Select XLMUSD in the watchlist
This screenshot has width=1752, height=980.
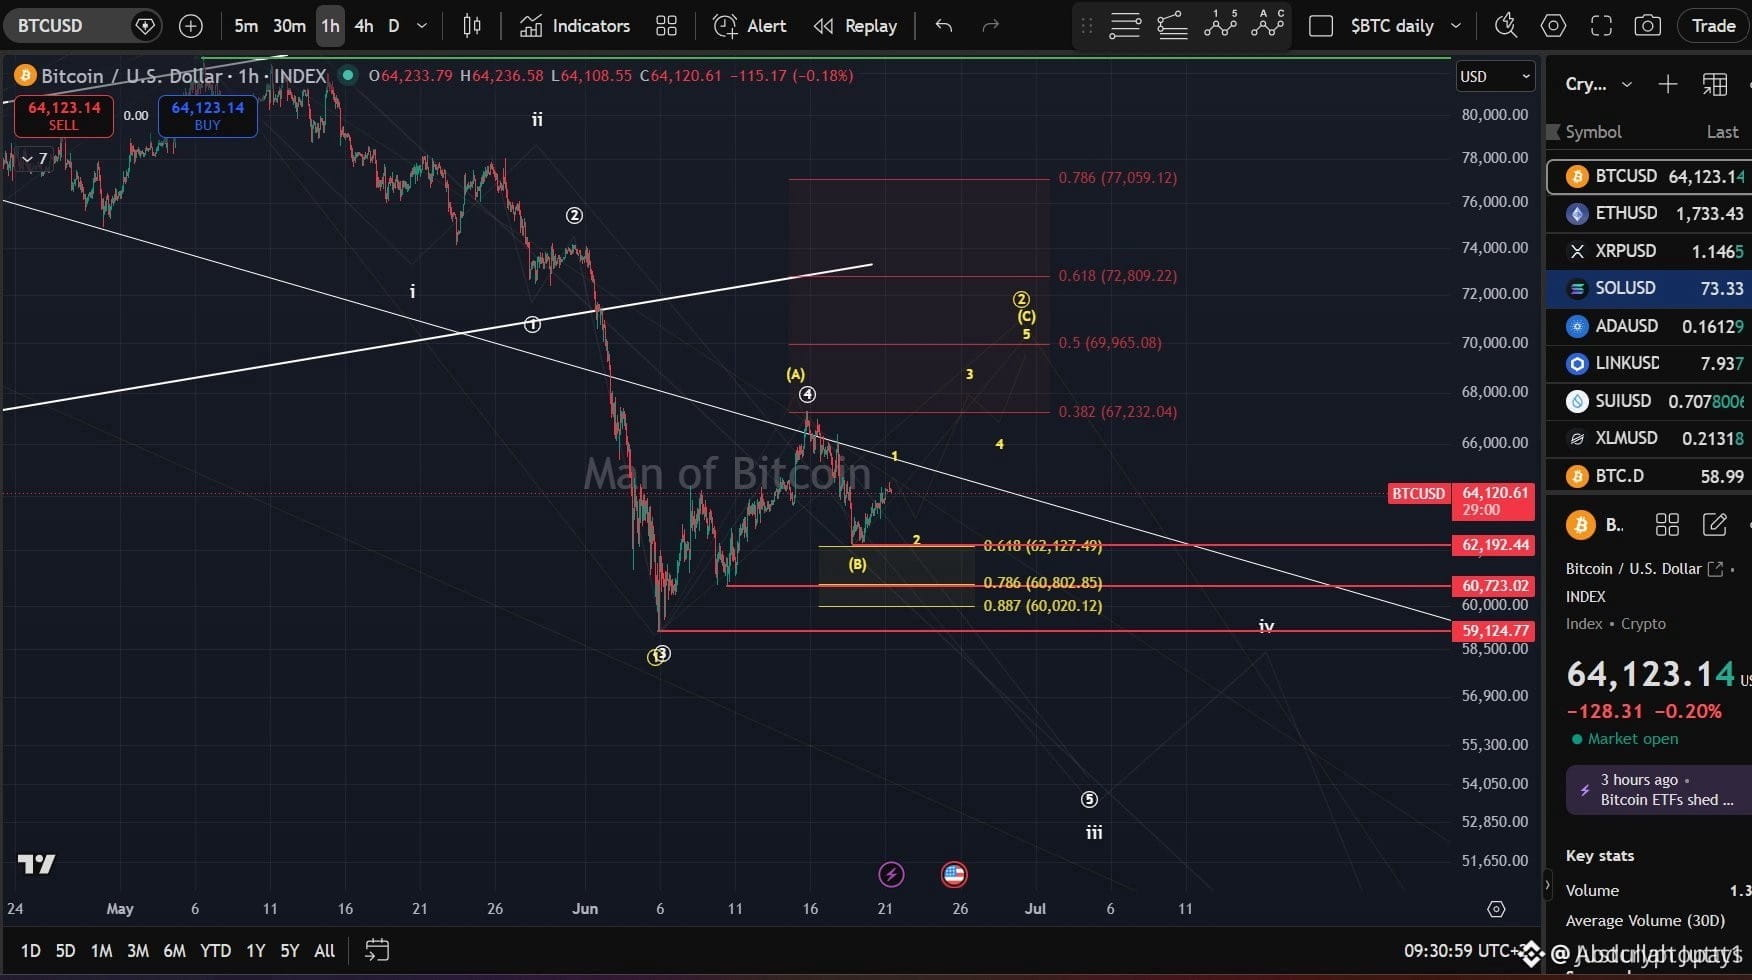1649,438
